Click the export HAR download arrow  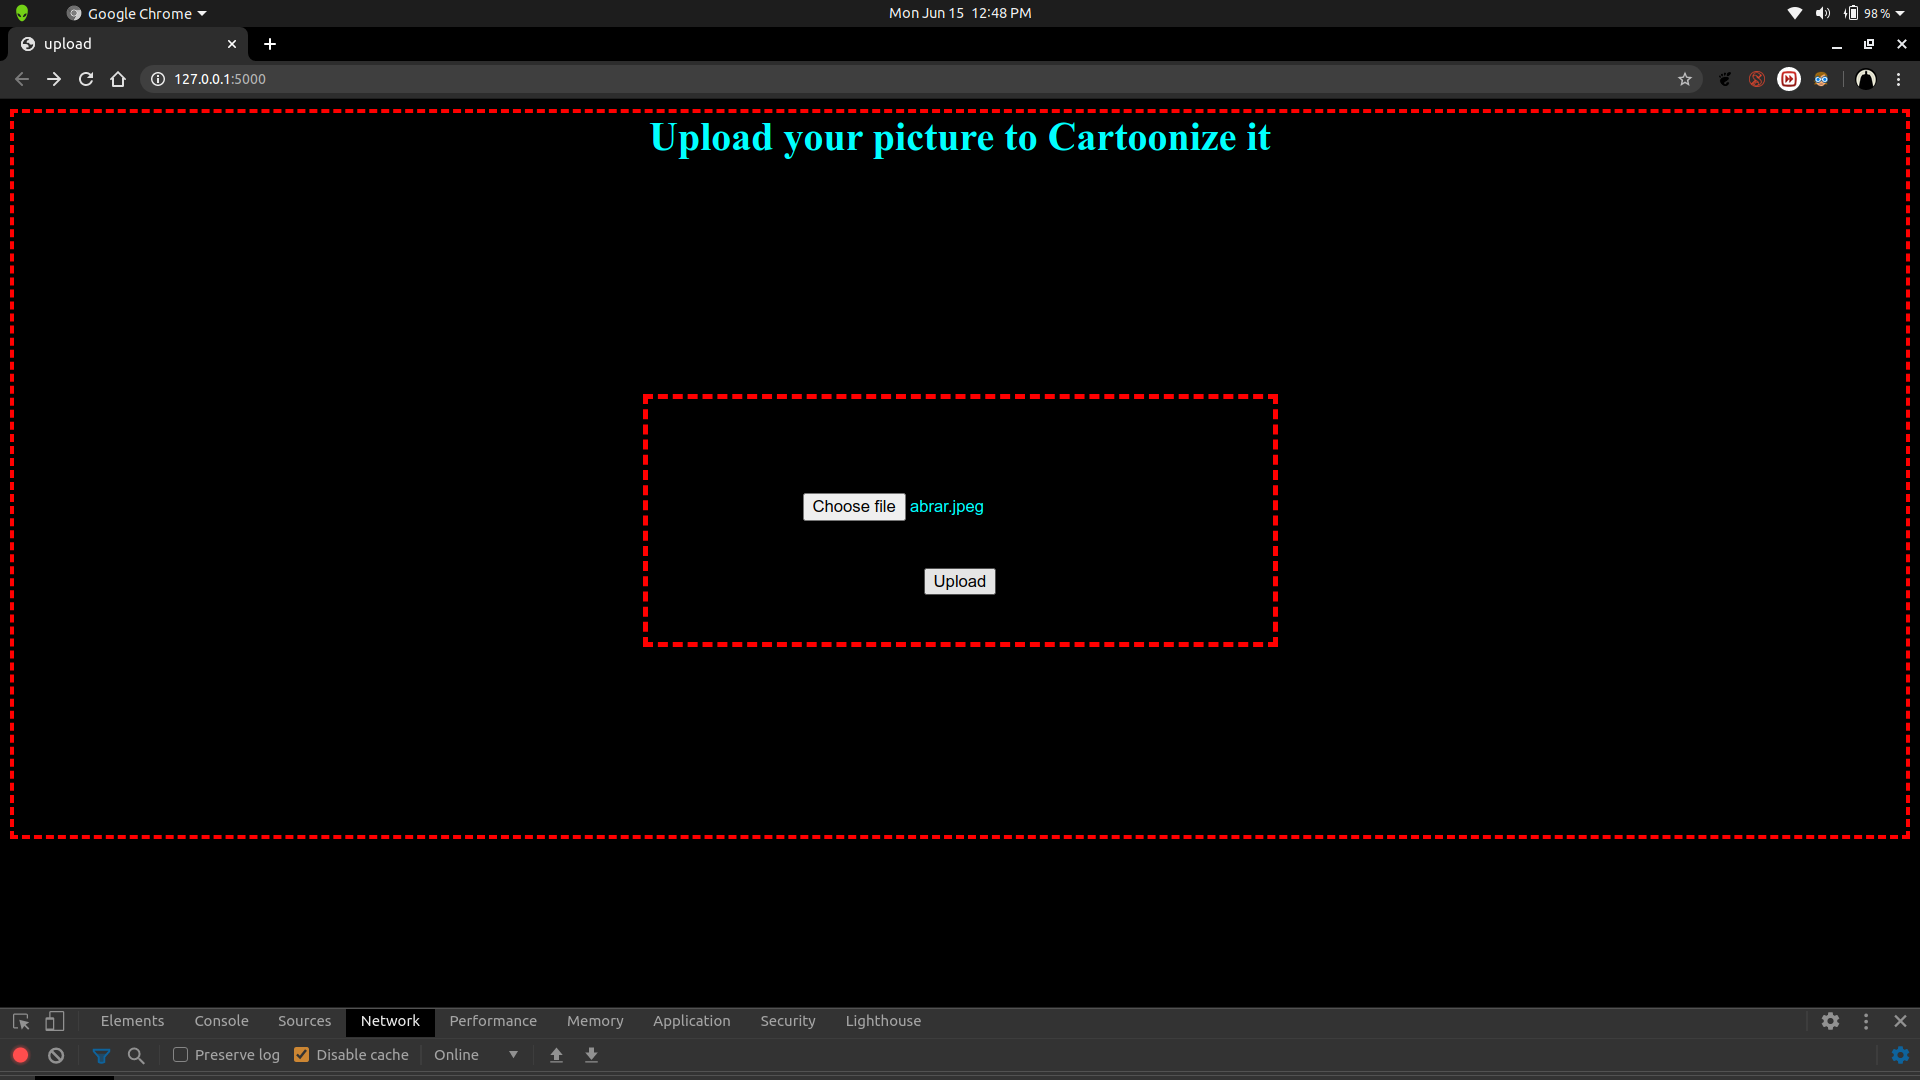coord(591,1055)
